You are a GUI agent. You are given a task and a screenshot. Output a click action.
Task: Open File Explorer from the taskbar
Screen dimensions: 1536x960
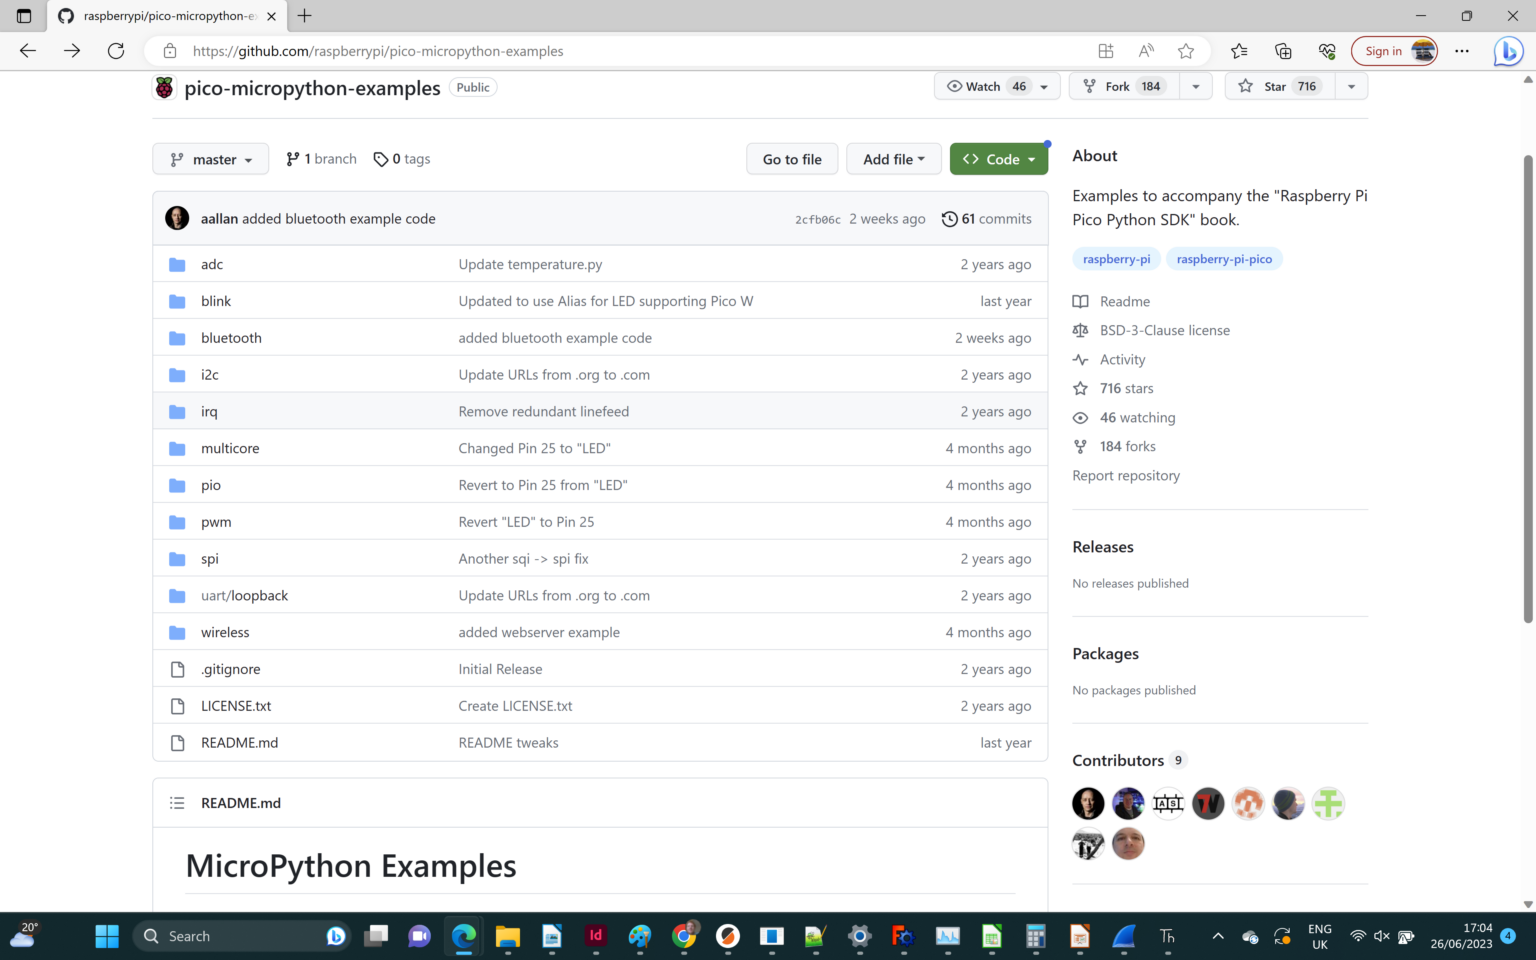pyautogui.click(x=508, y=936)
